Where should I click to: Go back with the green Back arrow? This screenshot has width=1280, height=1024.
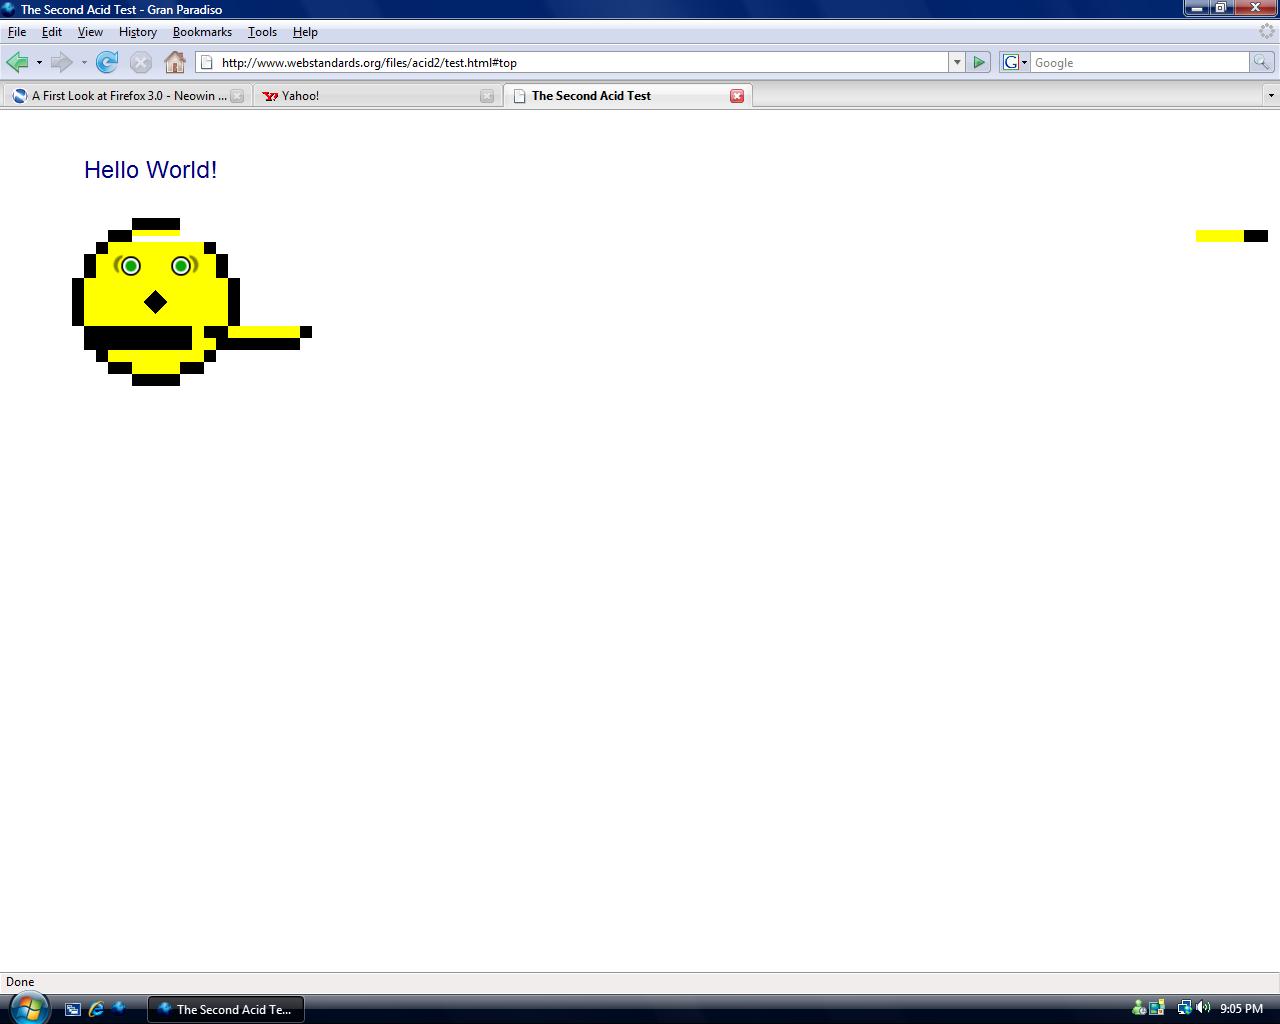point(17,62)
